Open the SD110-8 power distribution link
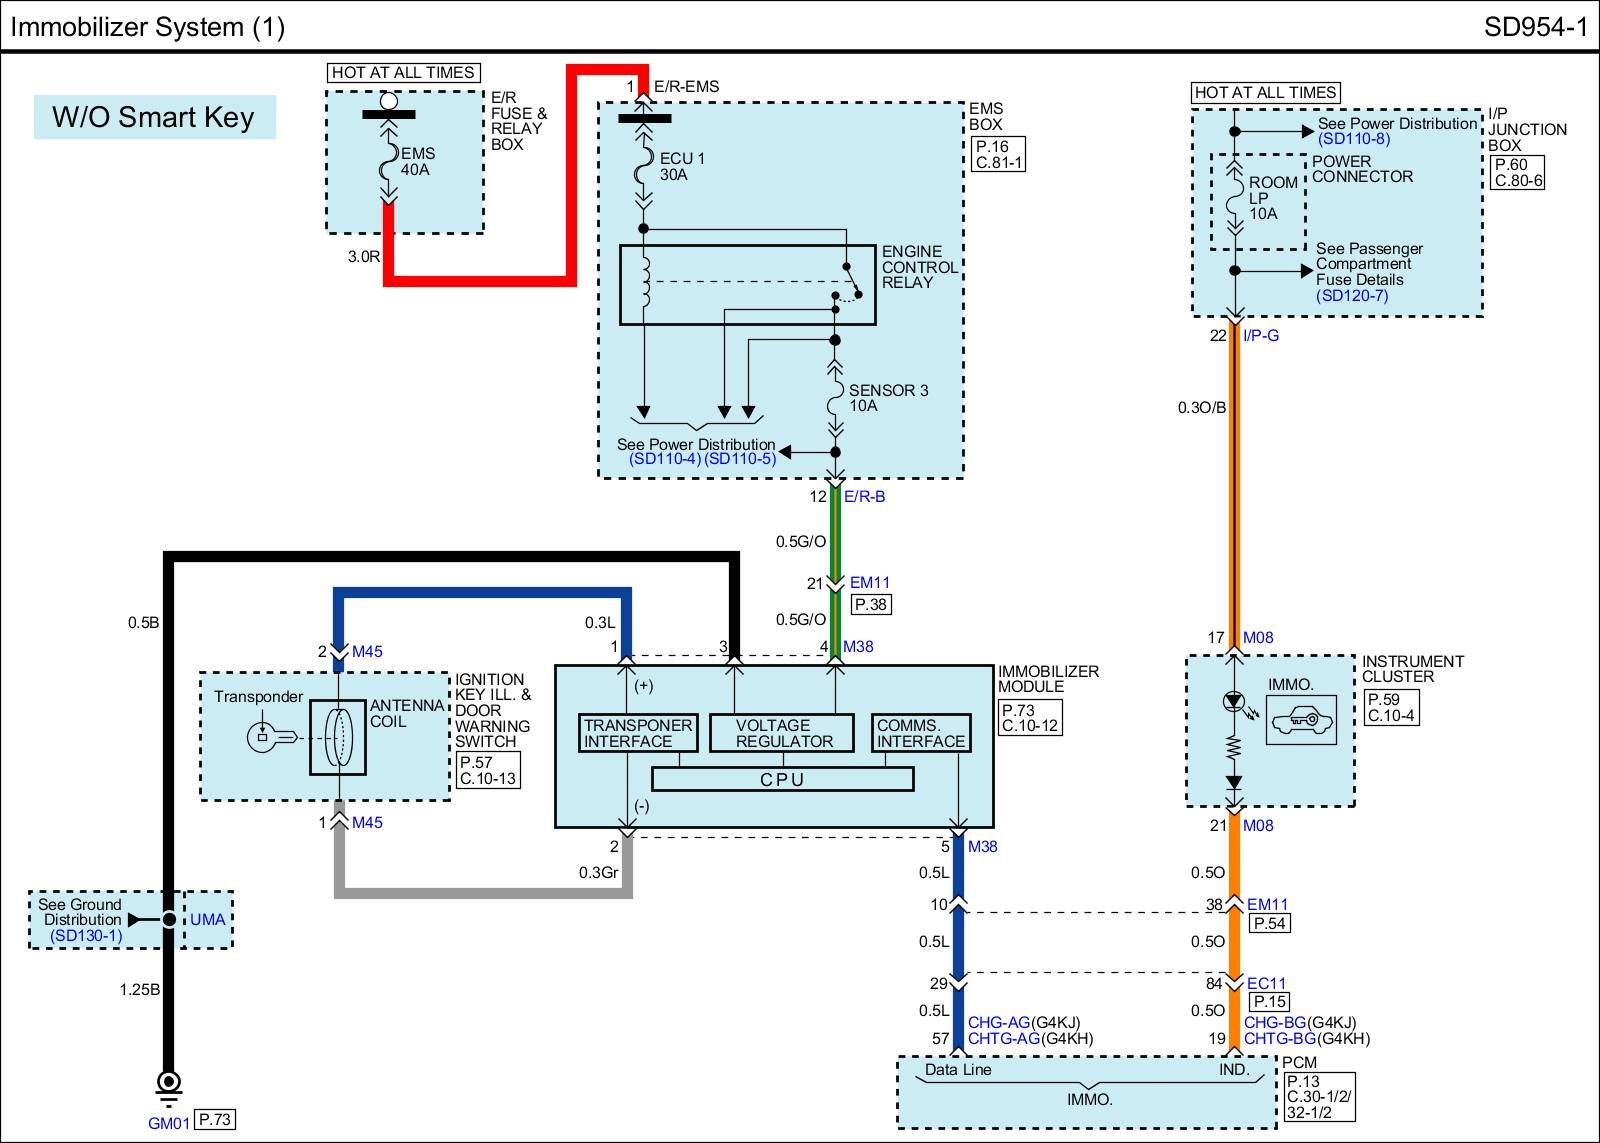This screenshot has height=1143, width=1600. click(1353, 139)
